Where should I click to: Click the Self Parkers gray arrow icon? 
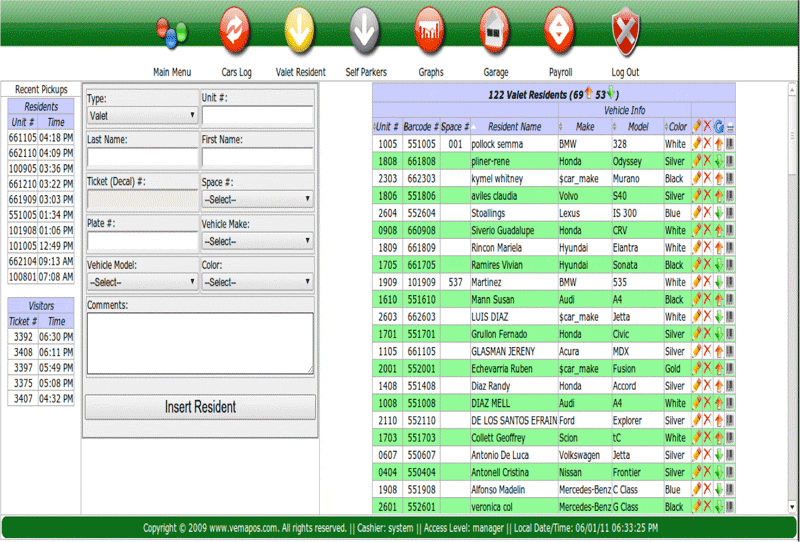[x=366, y=30]
